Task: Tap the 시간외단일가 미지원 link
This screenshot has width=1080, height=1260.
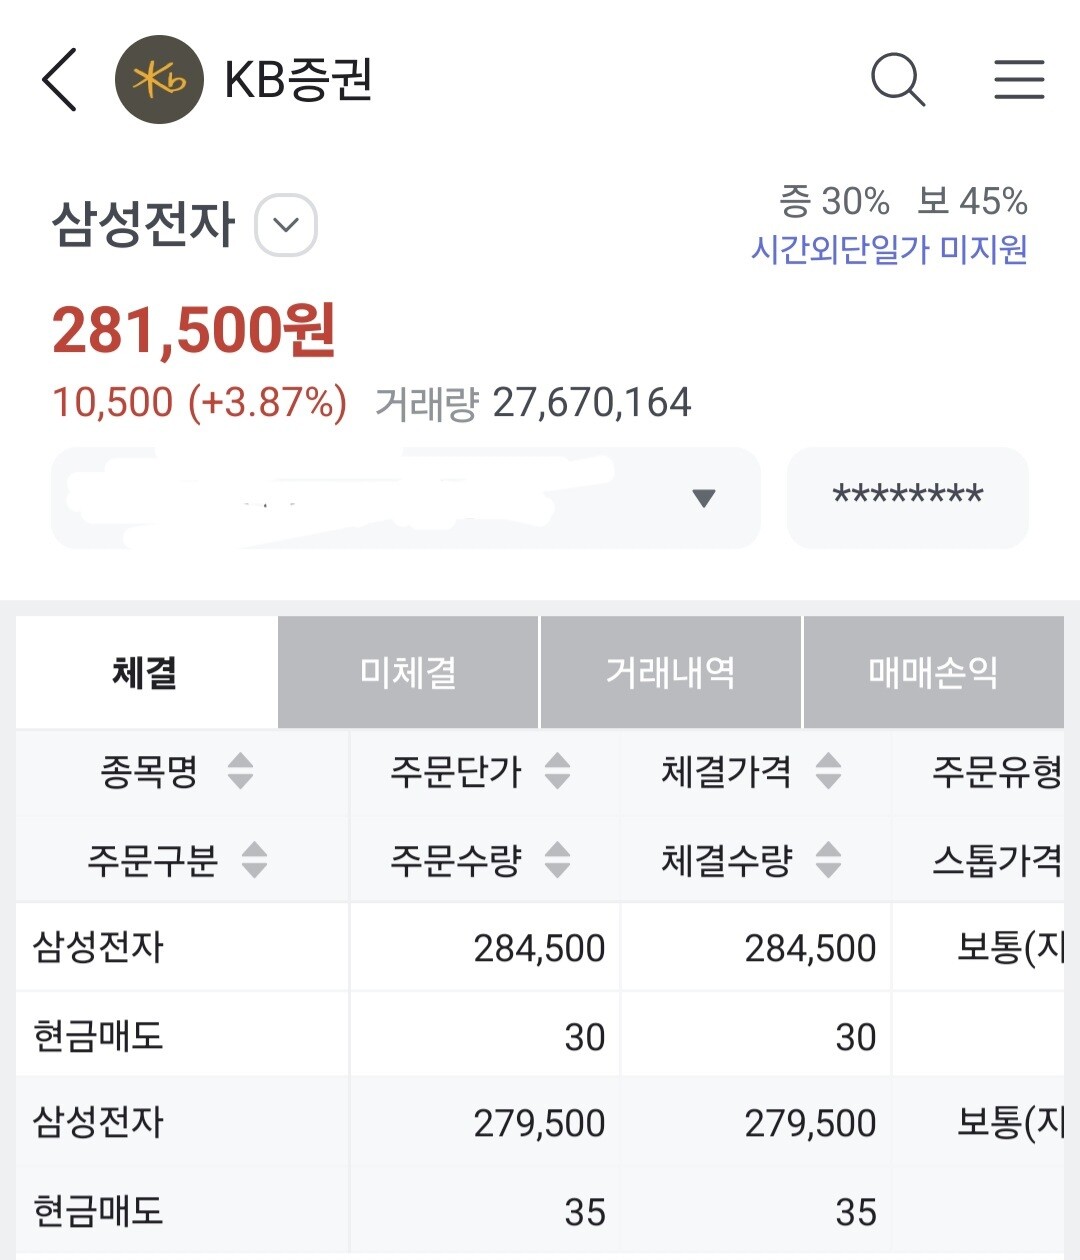Action: (889, 248)
